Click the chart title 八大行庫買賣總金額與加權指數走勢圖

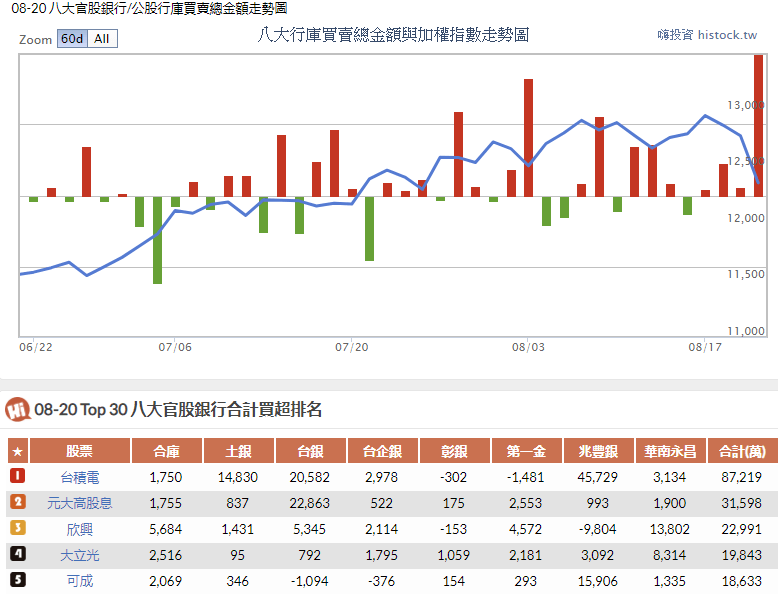tap(393, 35)
